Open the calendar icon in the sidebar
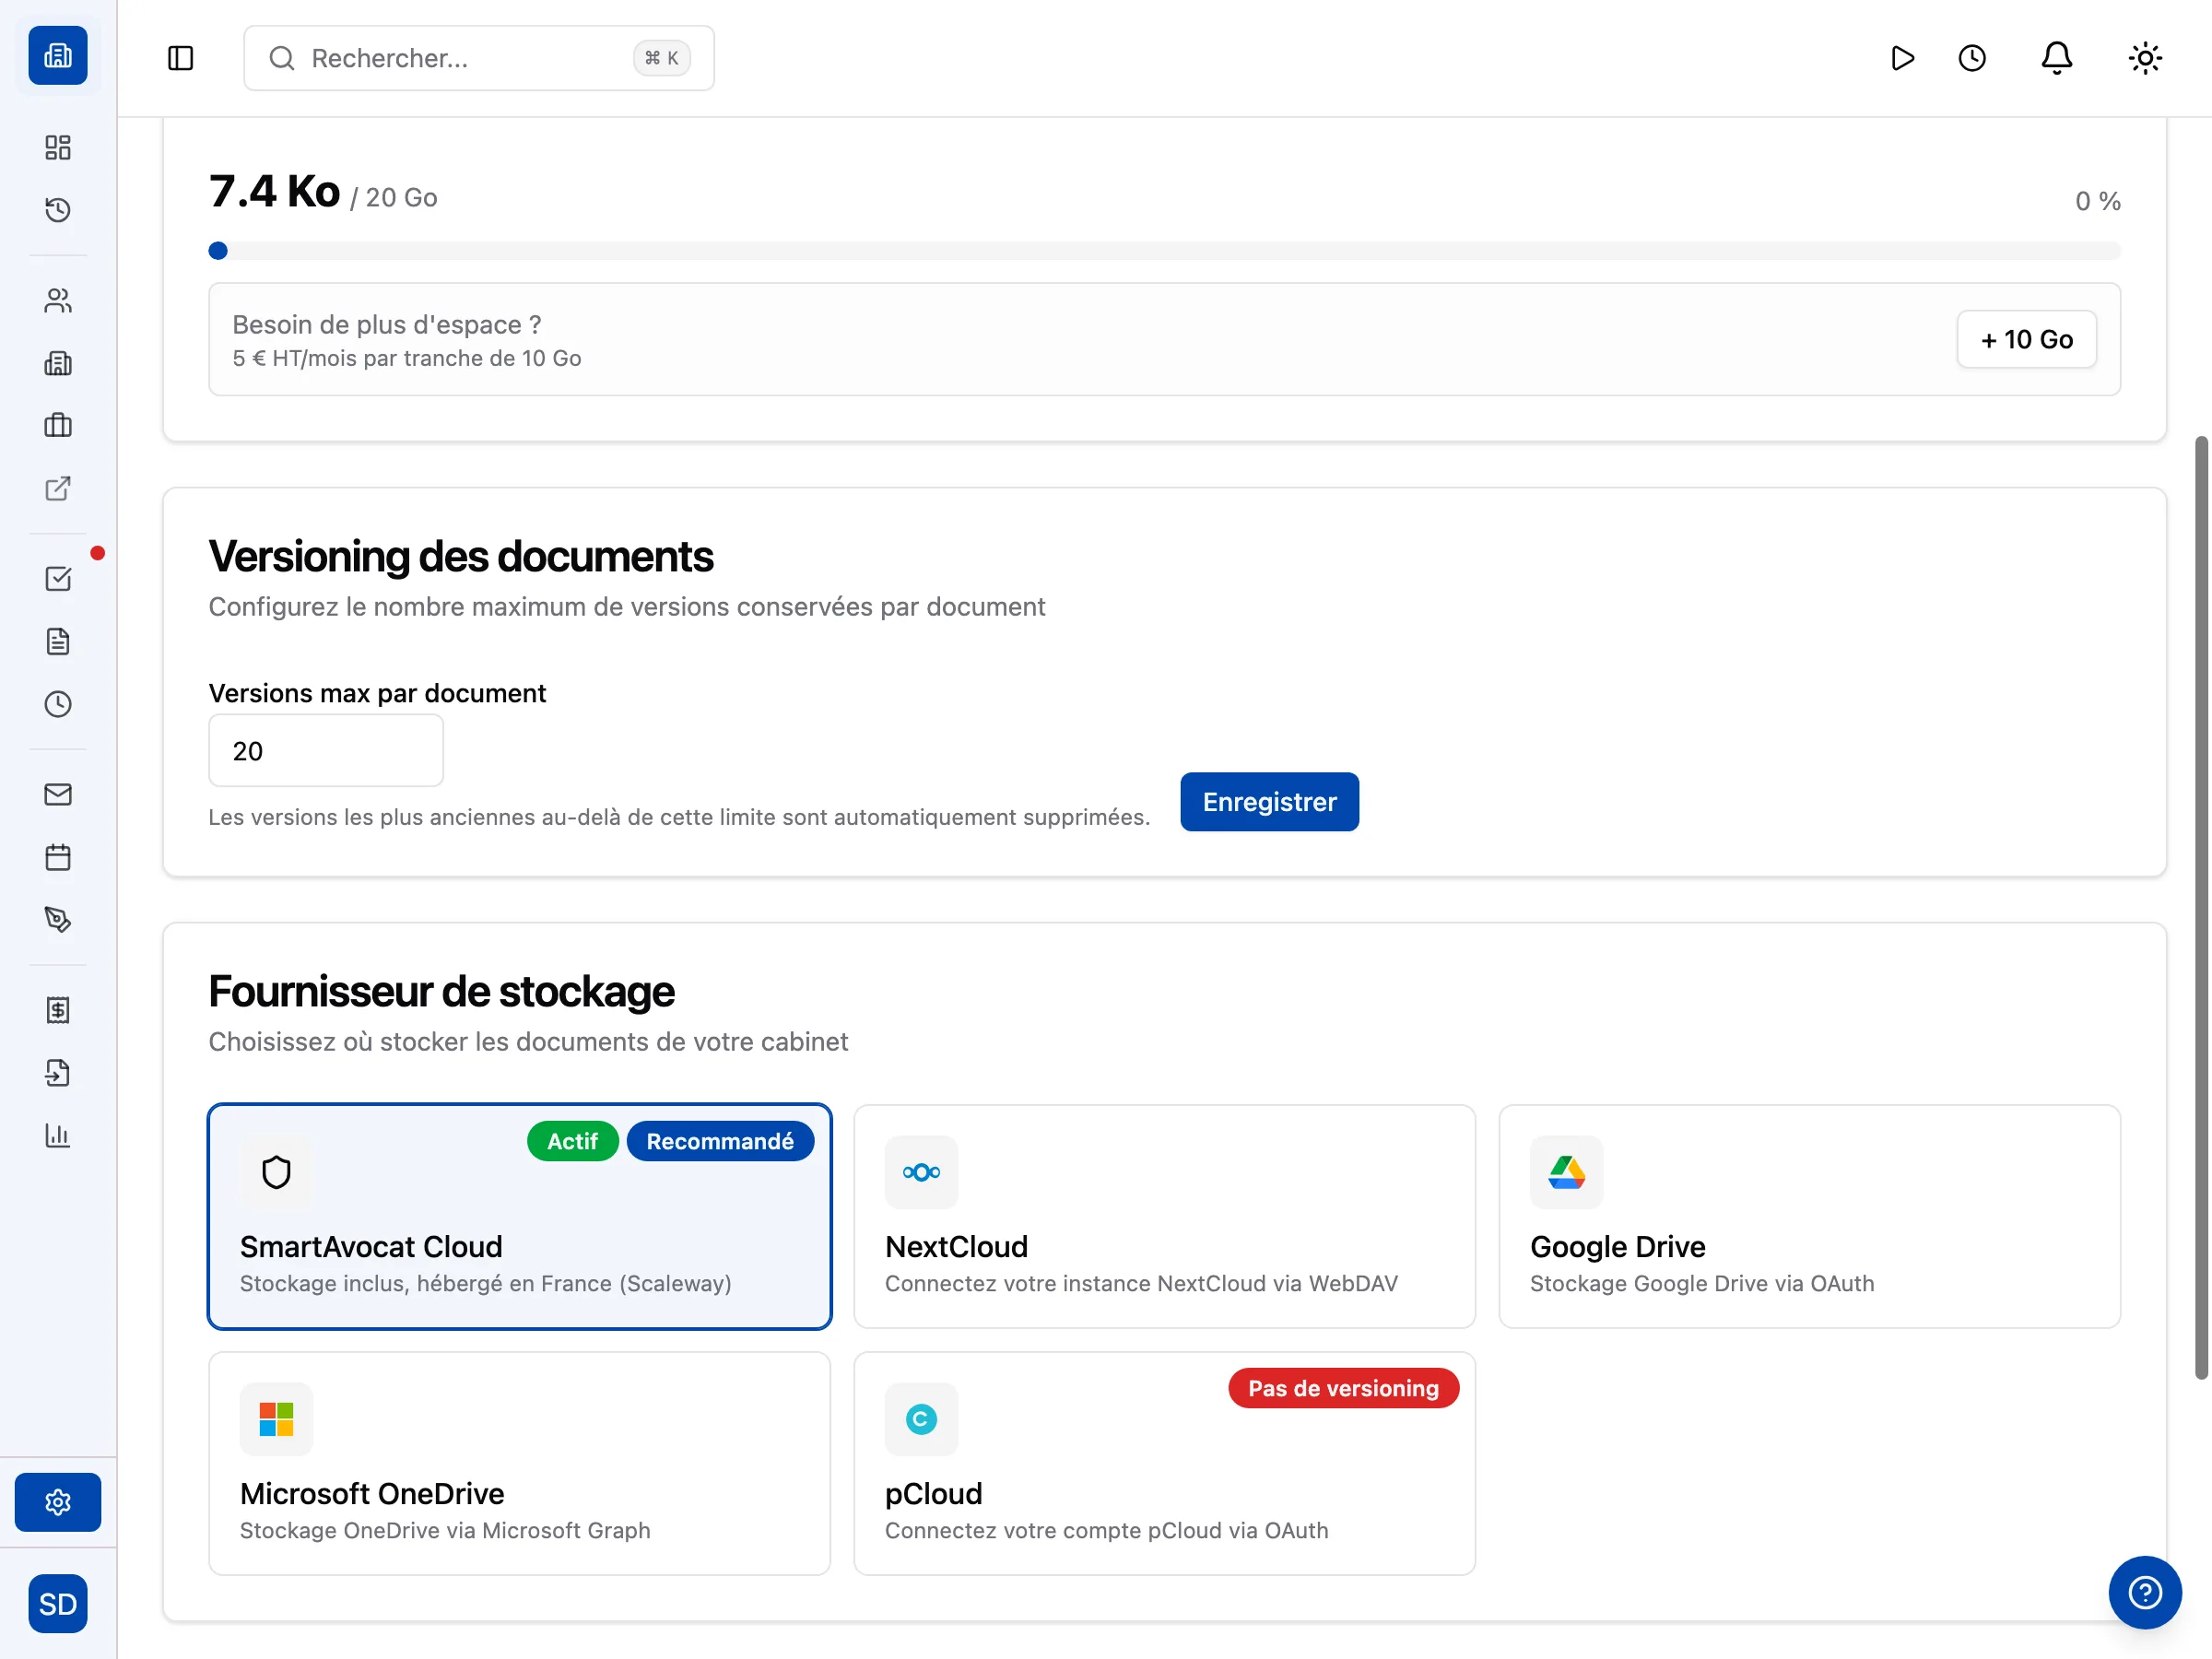The height and width of the screenshot is (1659, 2212). coord(58,857)
